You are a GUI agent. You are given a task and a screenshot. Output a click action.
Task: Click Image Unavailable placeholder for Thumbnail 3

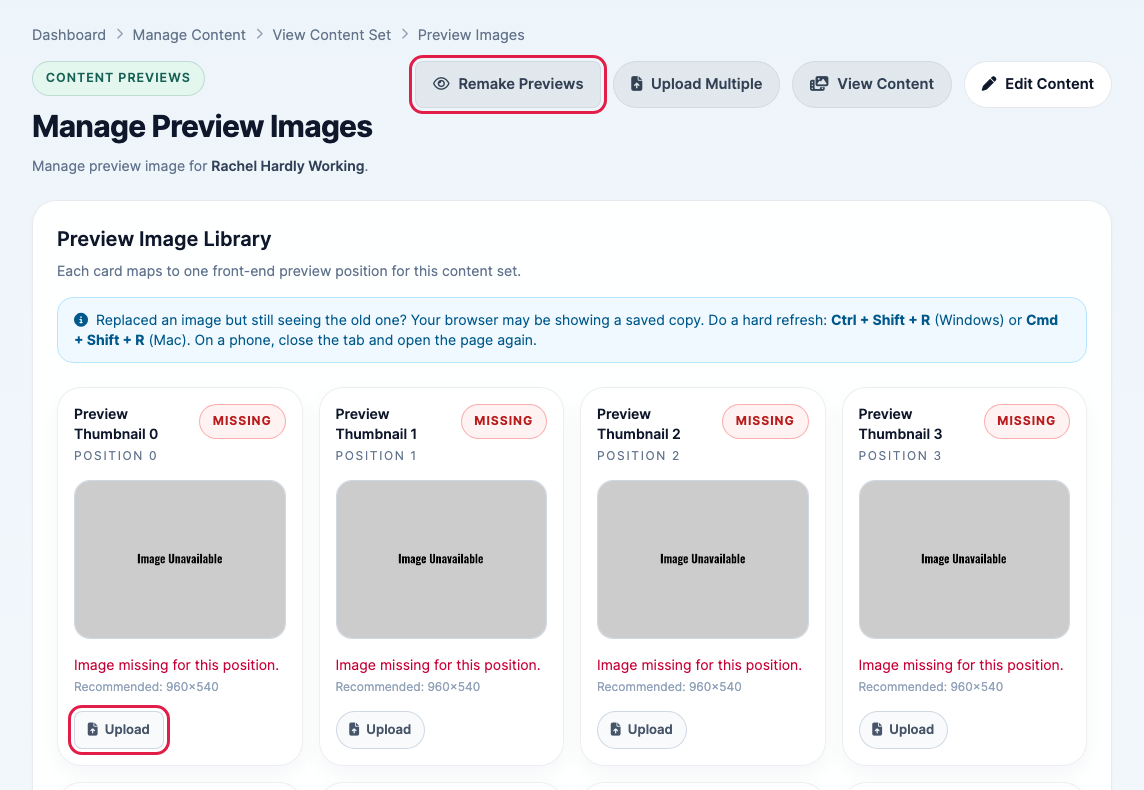pyautogui.click(x=964, y=559)
